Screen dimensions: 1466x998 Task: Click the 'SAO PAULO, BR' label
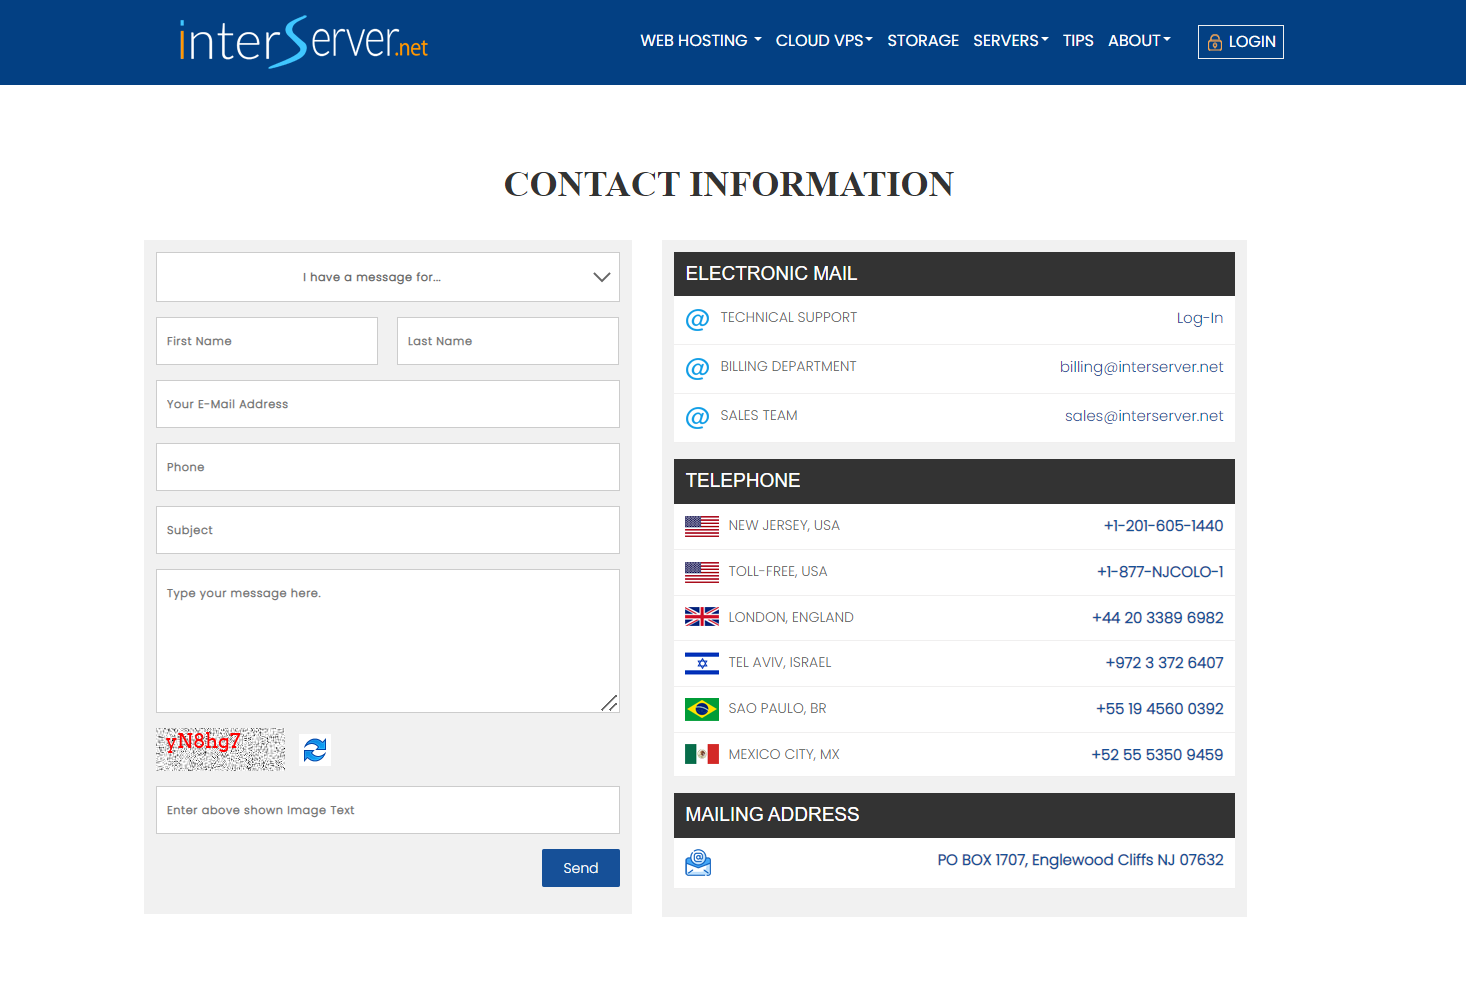pos(777,709)
